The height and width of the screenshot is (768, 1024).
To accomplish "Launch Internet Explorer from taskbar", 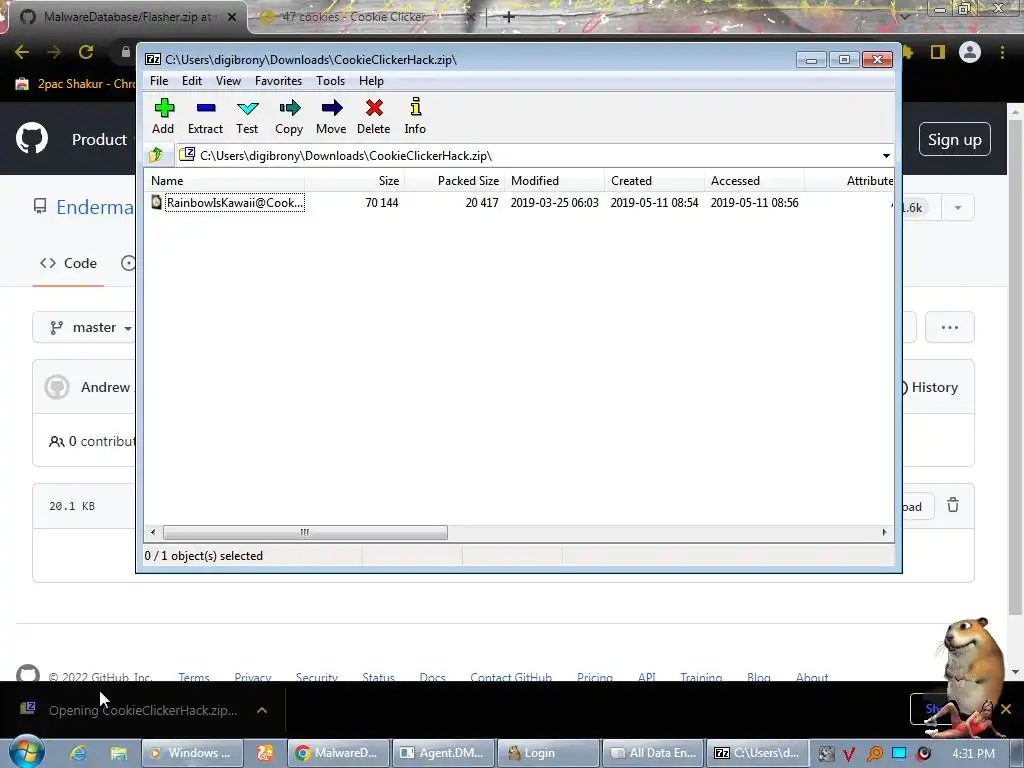I will pyautogui.click(x=78, y=753).
